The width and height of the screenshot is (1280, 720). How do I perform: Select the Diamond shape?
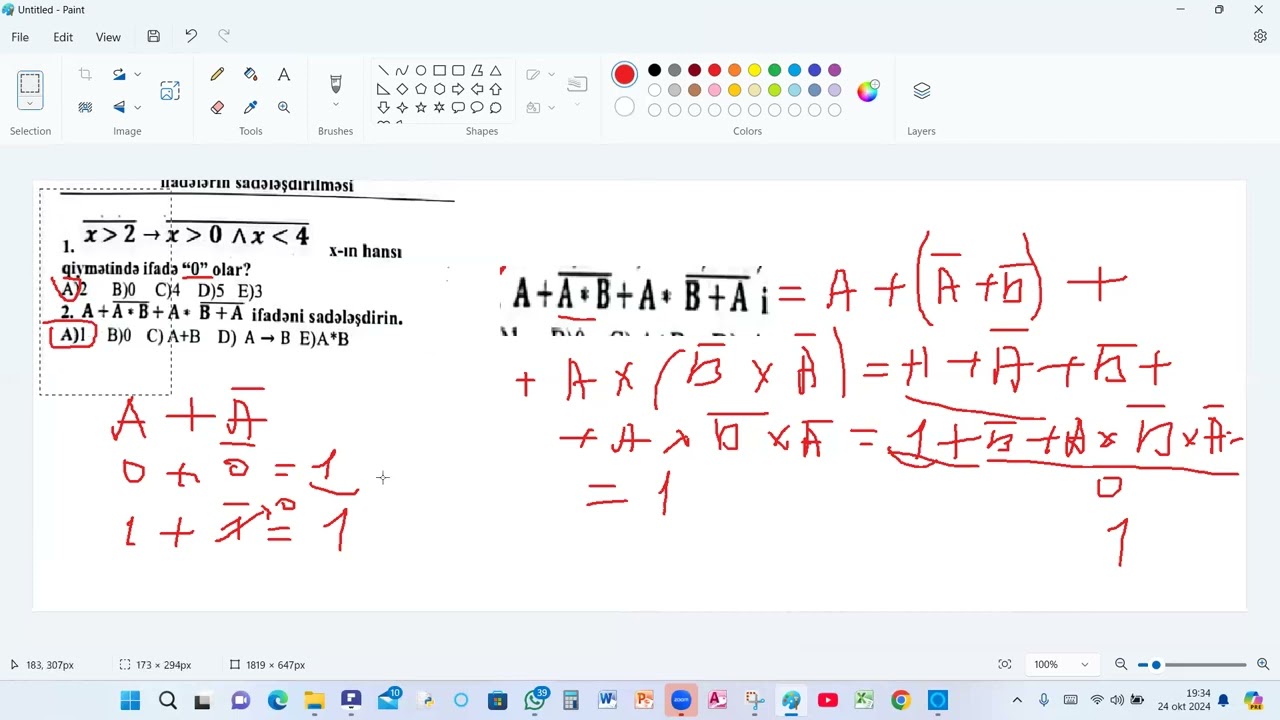pos(402,89)
